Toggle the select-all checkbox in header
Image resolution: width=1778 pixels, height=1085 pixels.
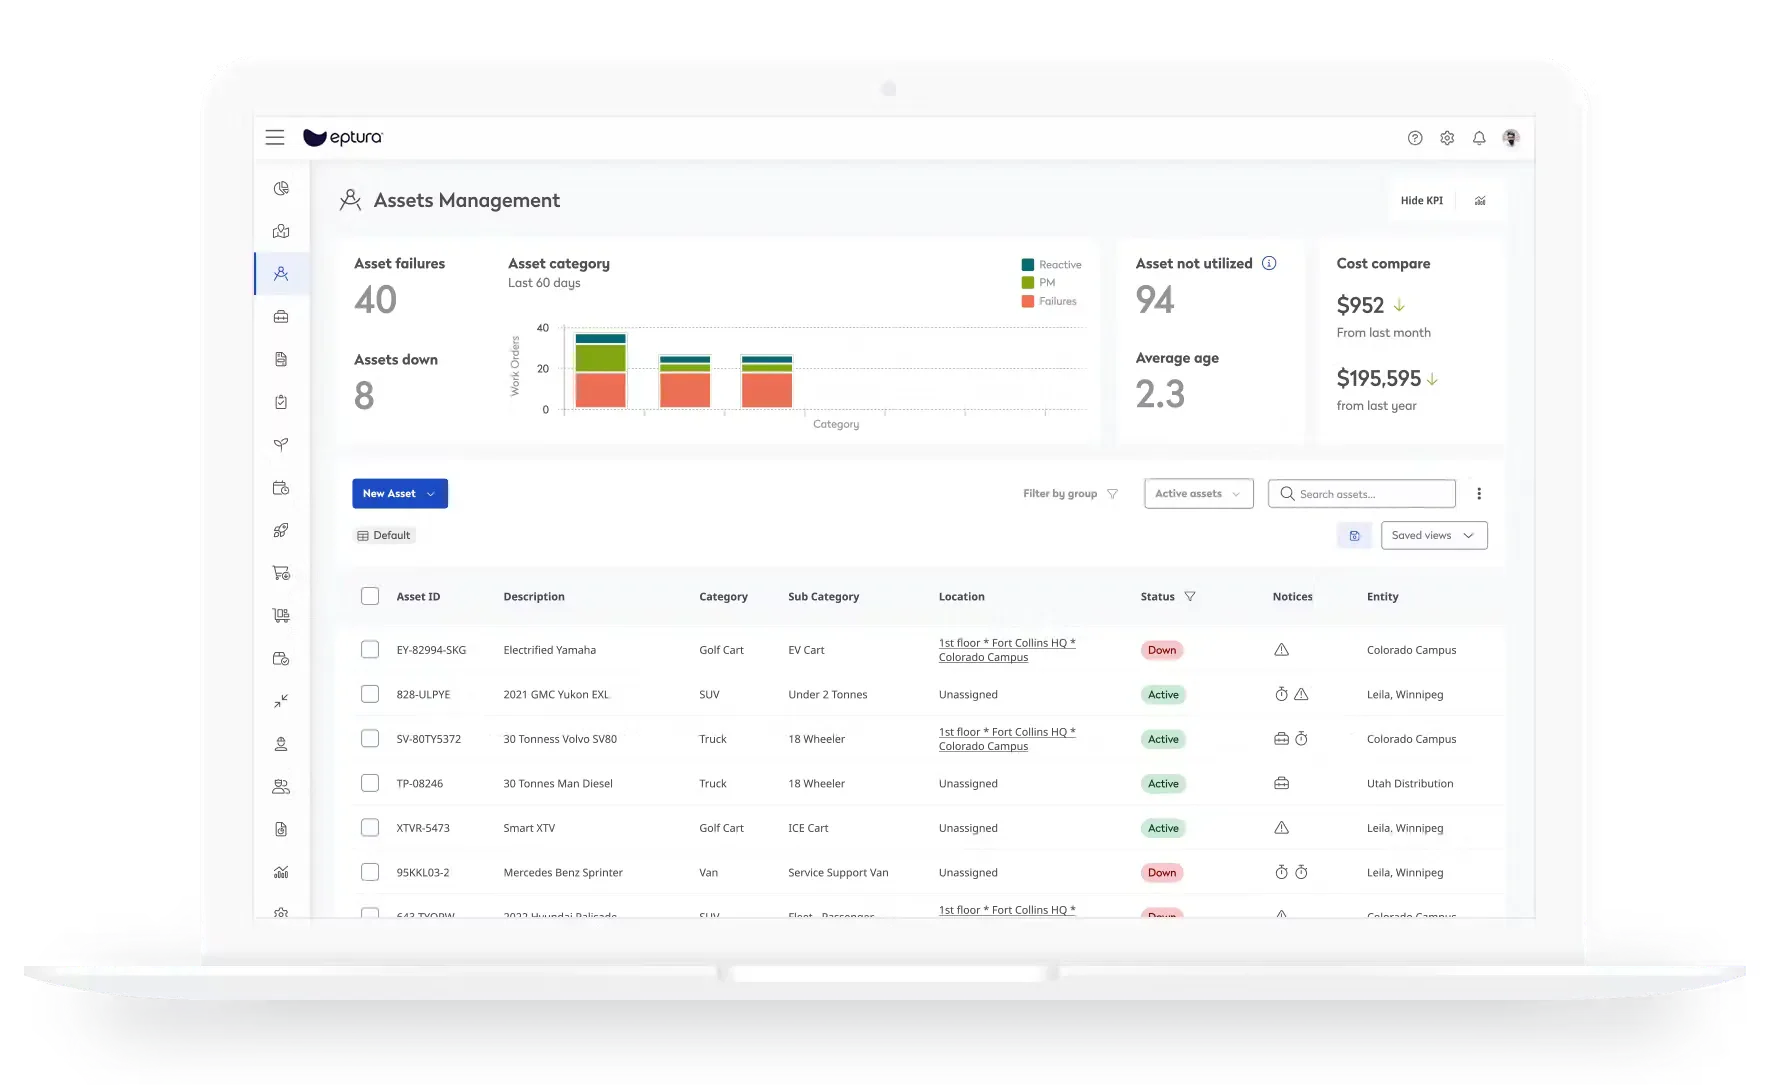click(370, 596)
